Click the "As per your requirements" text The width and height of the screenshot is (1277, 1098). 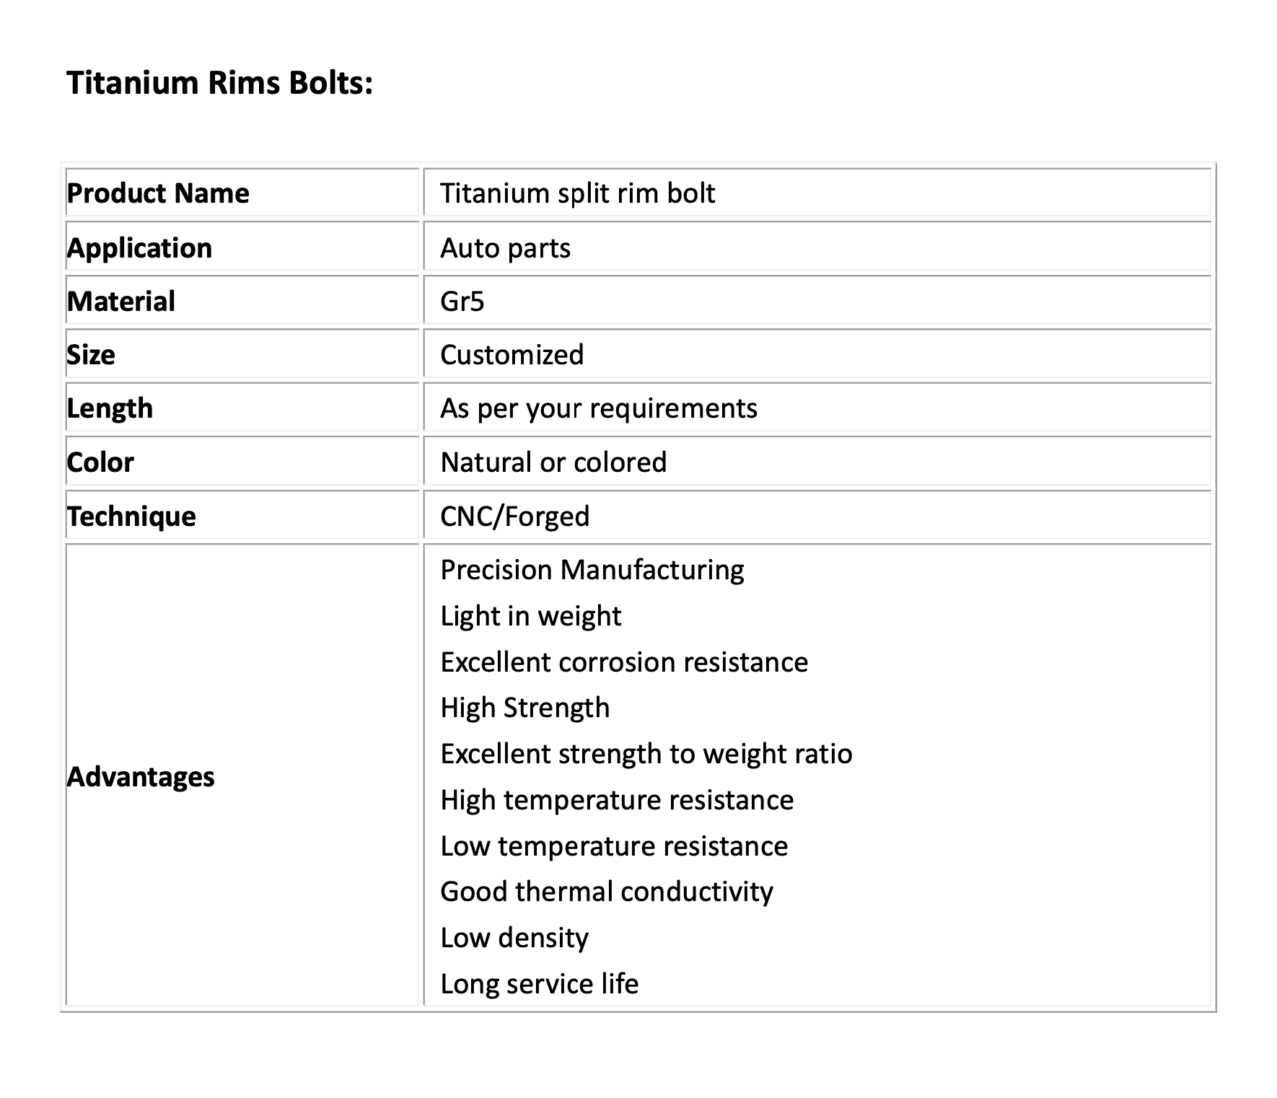tap(598, 408)
